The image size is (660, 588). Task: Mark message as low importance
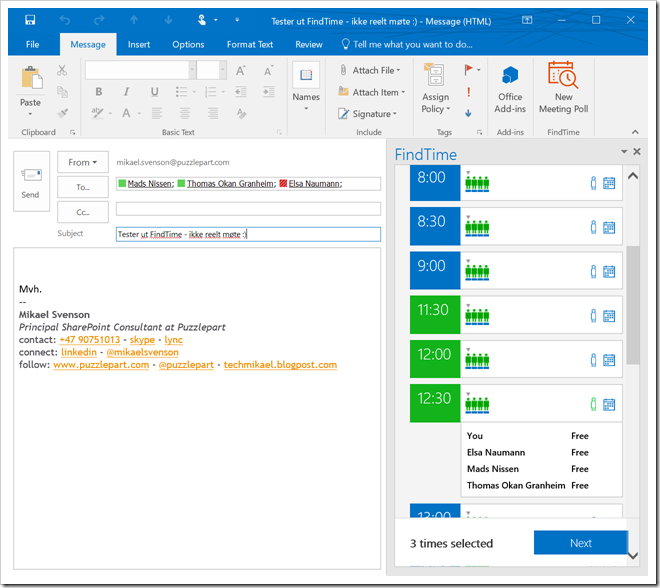(468, 113)
